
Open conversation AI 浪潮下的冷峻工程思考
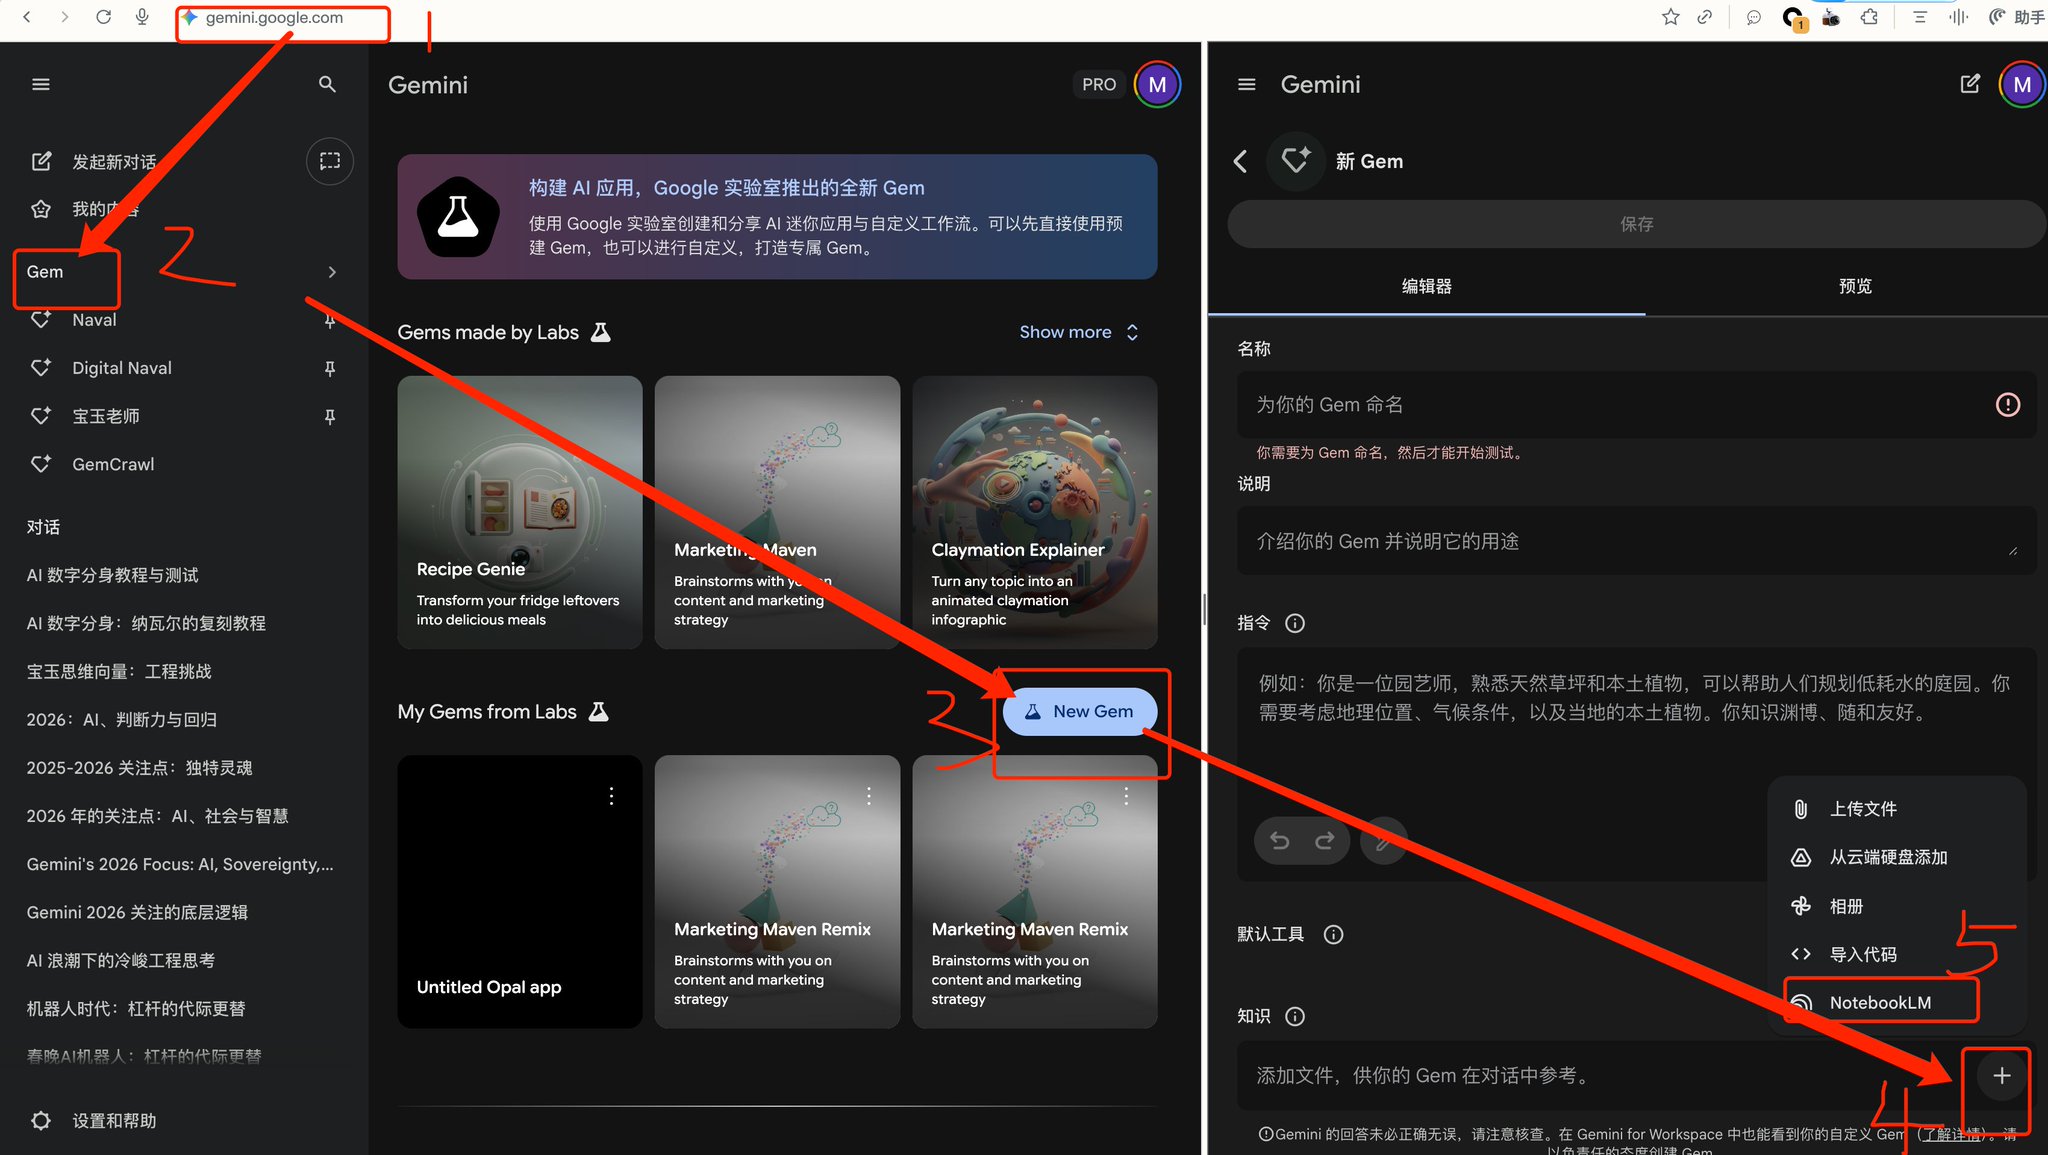pos(120,960)
